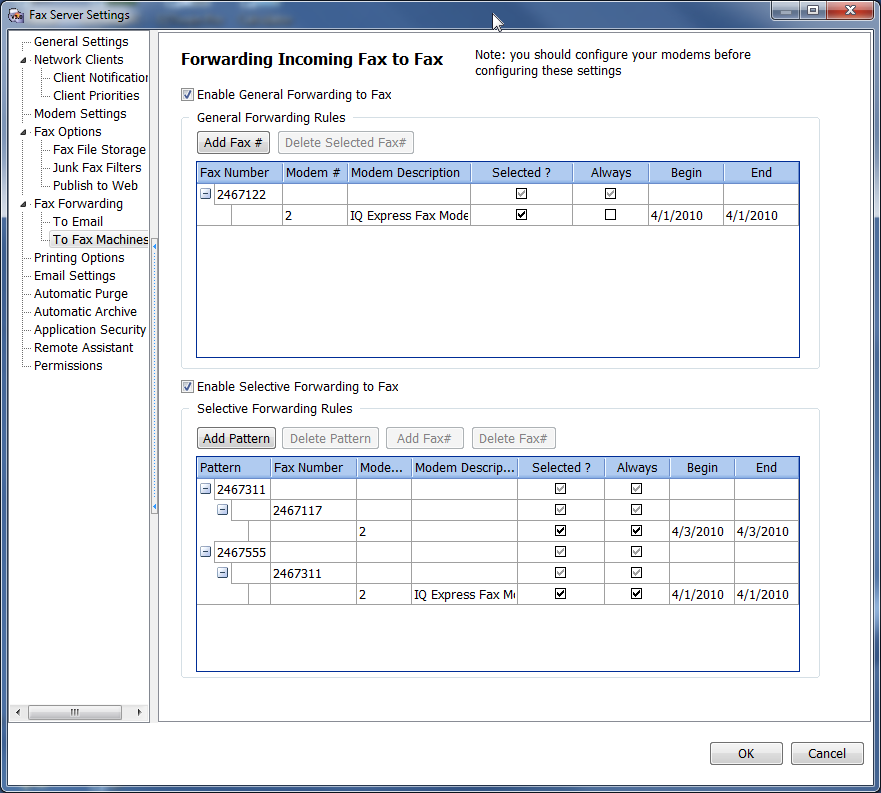Click the Add Fax # button
Image resolution: width=881 pixels, height=793 pixels.
click(234, 143)
